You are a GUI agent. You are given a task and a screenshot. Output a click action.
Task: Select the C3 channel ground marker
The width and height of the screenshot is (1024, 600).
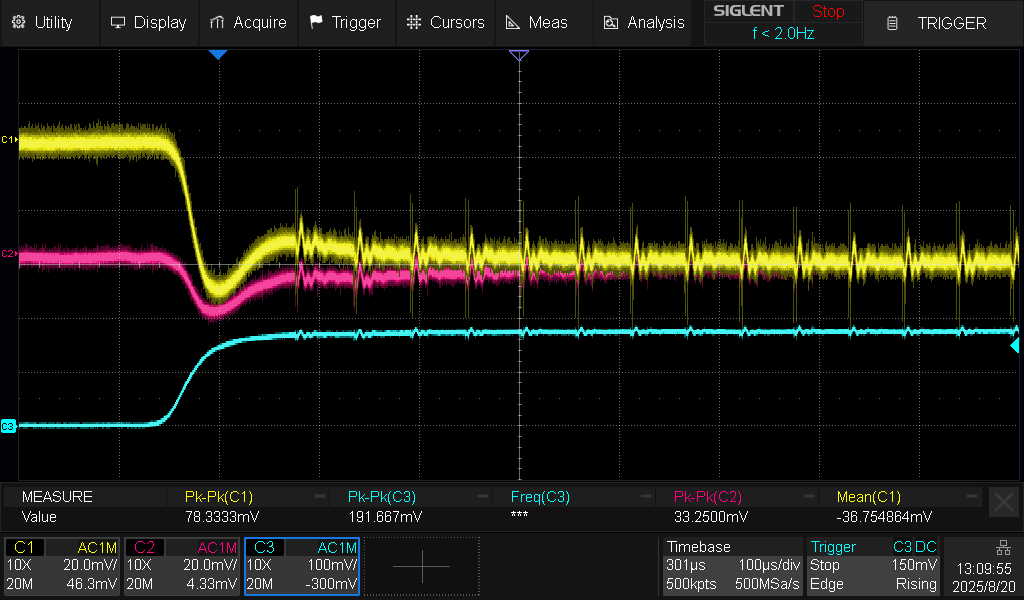(9, 426)
